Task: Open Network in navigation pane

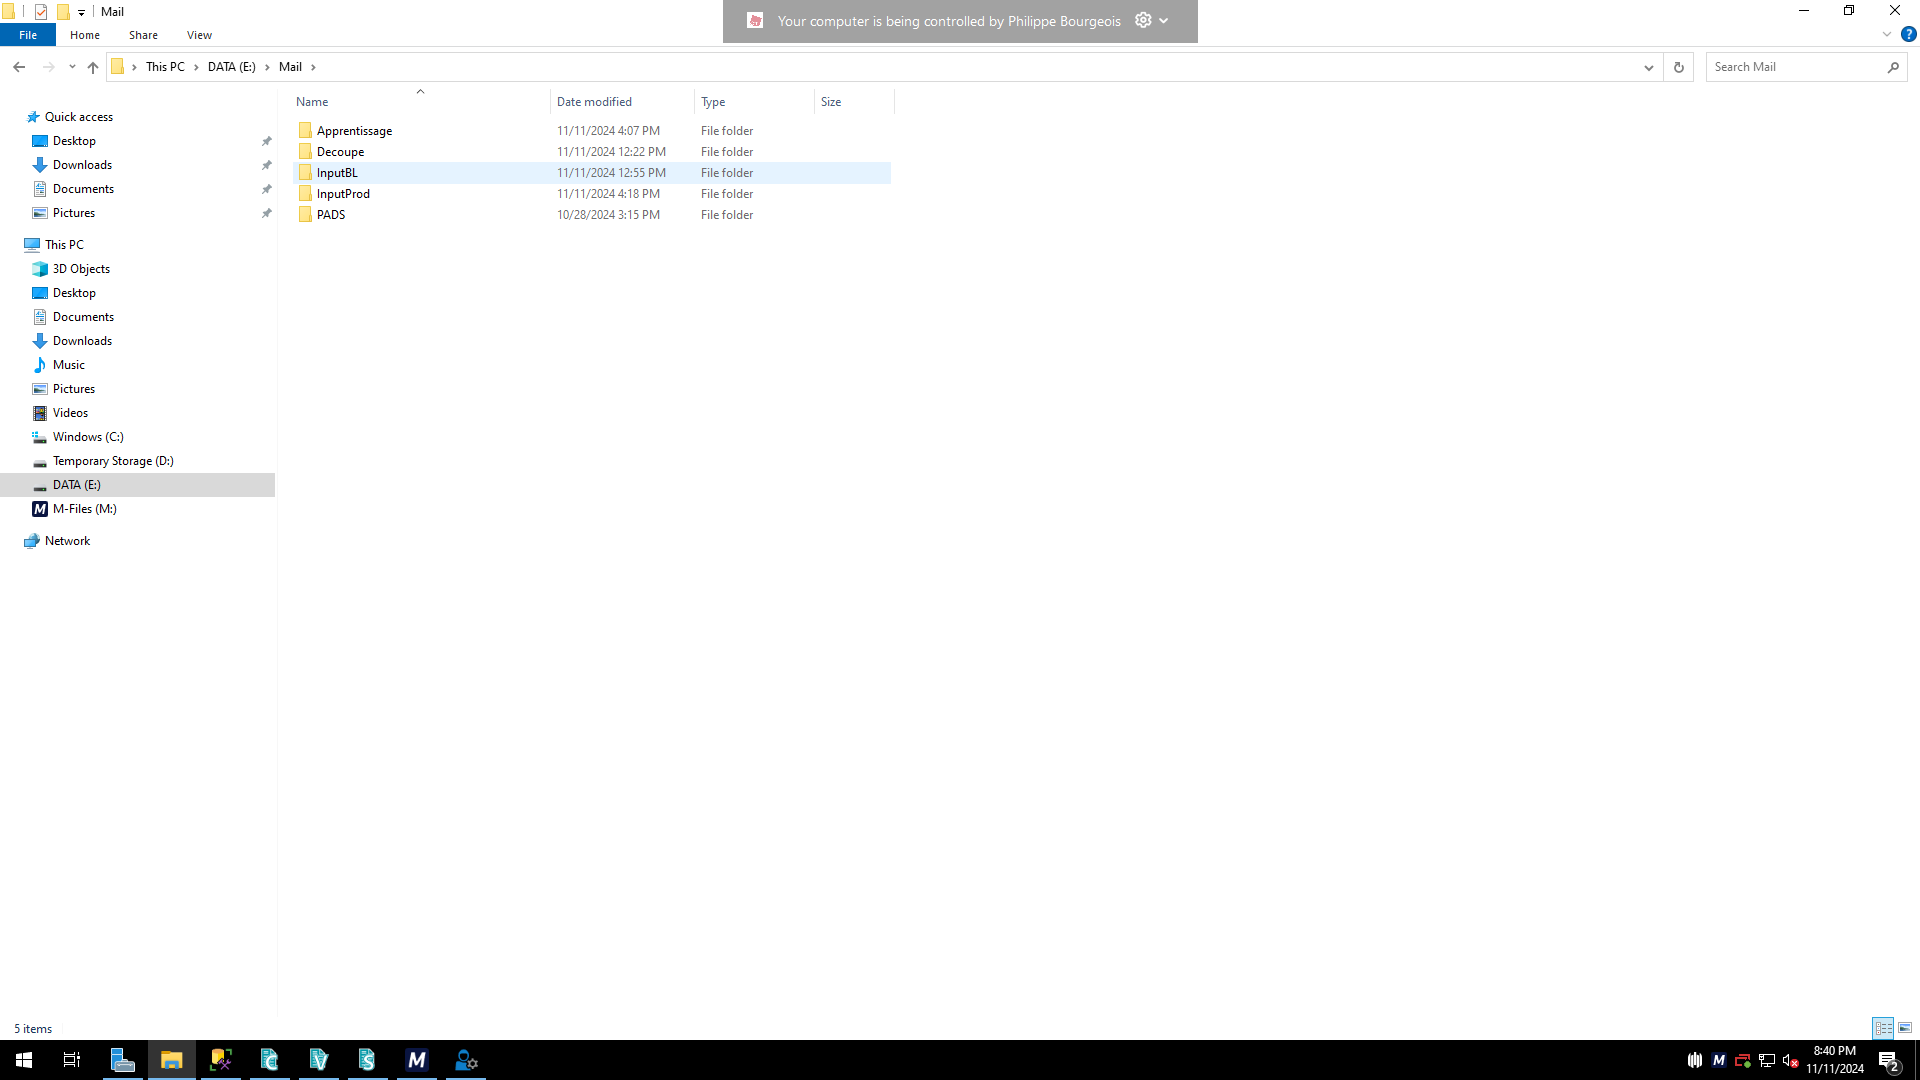Action: click(x=67, y=541)
